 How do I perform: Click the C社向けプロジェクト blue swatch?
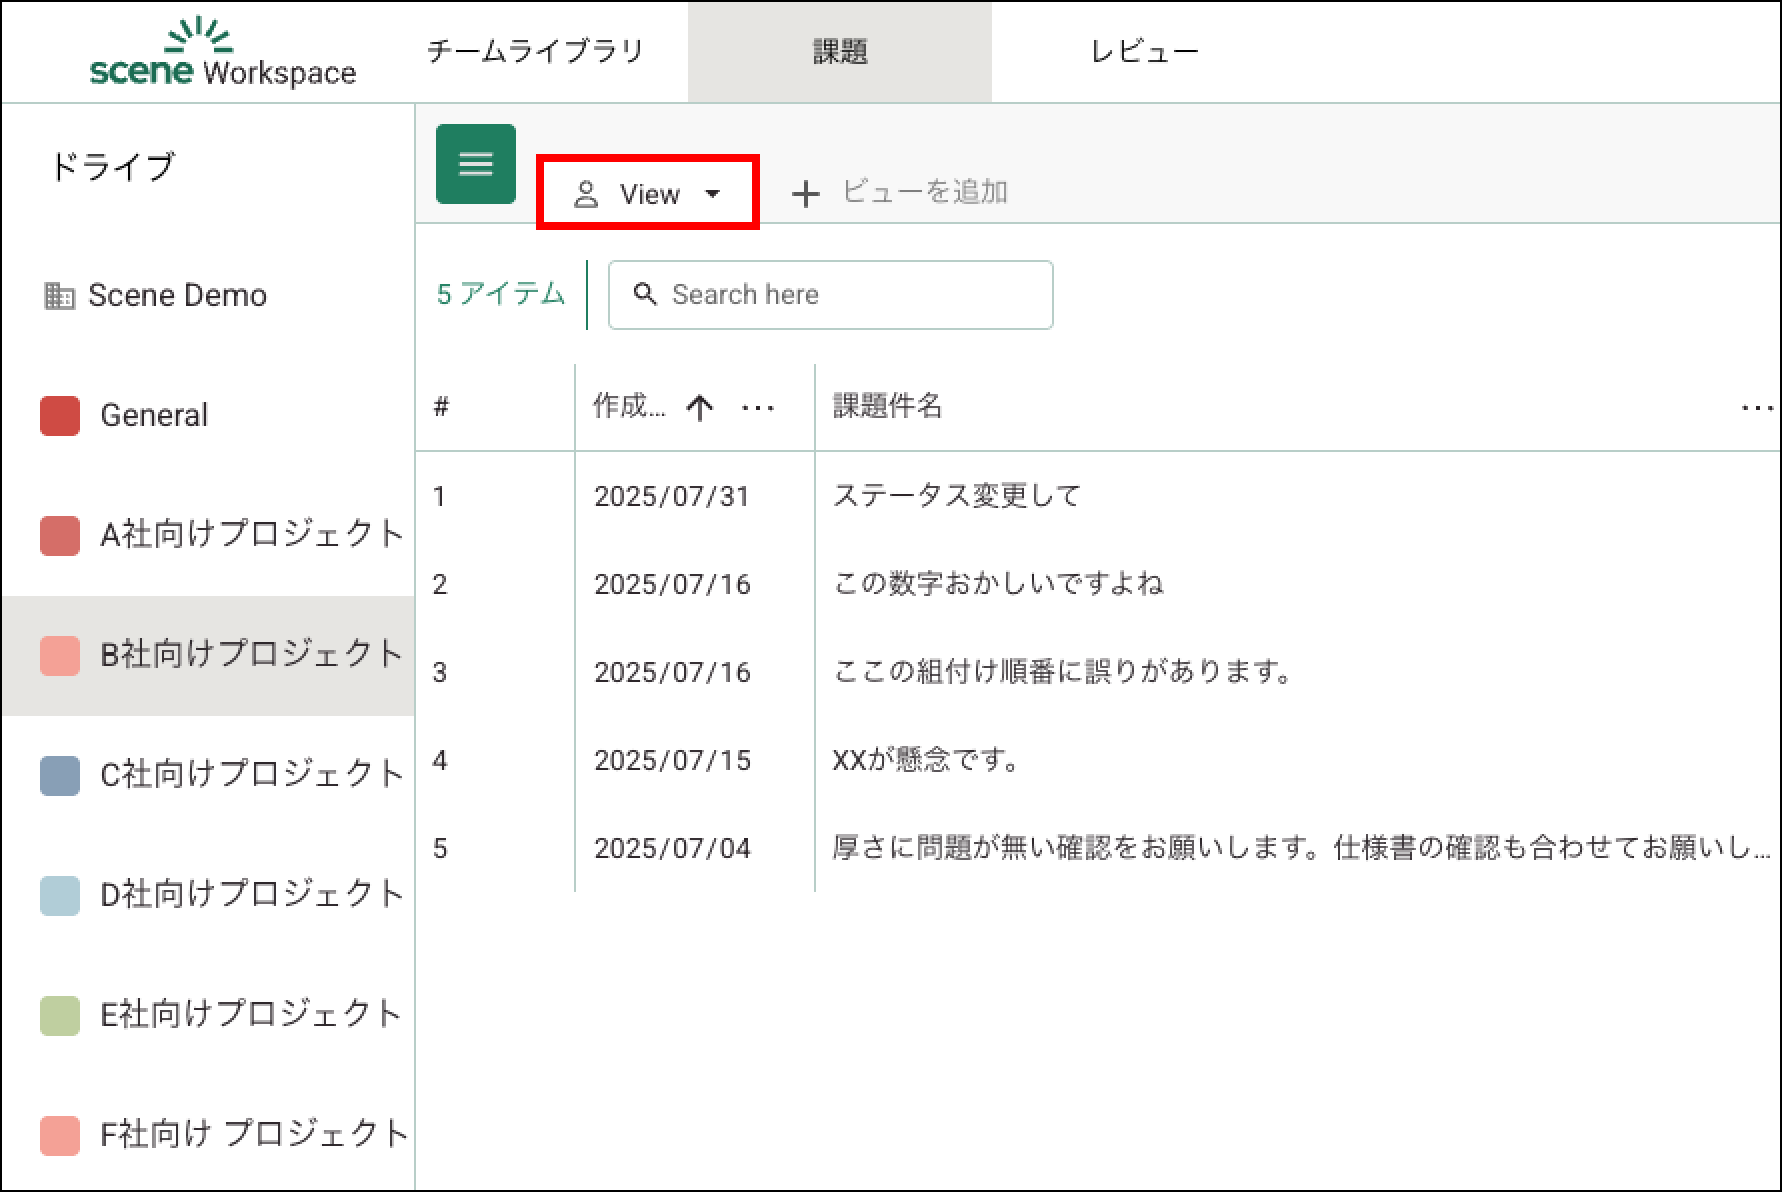[x=60, y=775]
